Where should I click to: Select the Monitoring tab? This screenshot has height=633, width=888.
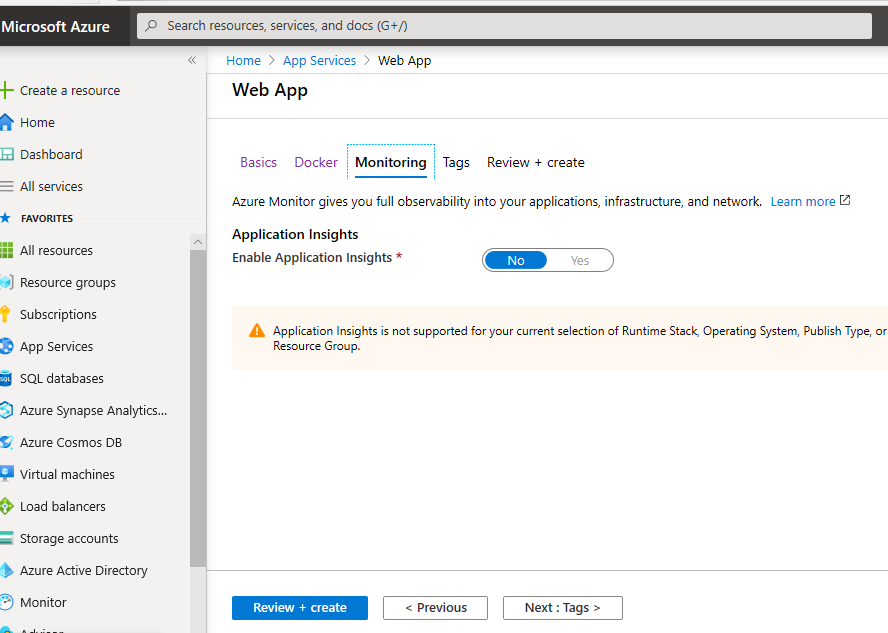[391, 162]
